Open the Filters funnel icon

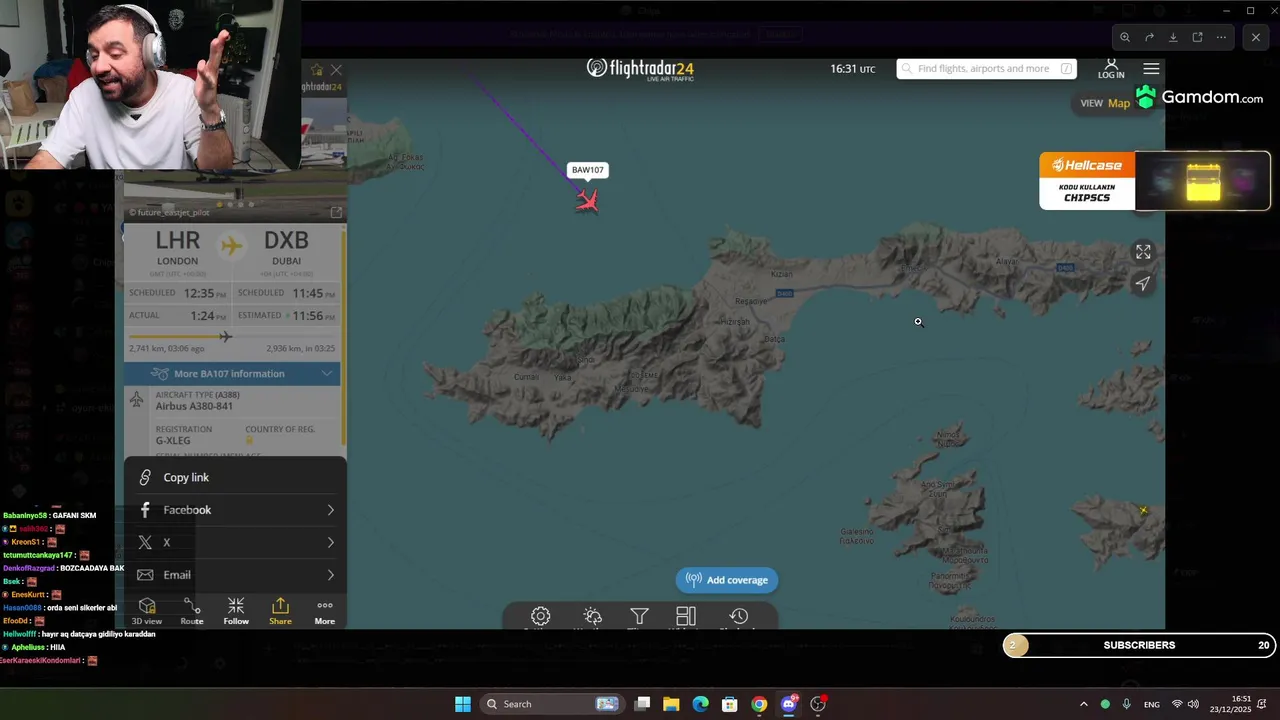639,617
